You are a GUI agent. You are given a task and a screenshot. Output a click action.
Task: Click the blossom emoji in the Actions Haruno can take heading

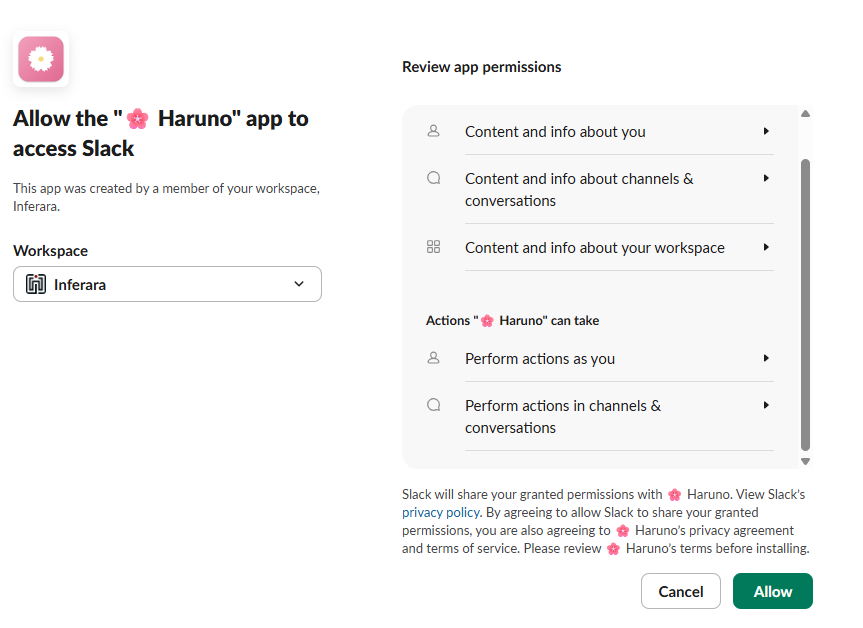point(487,321)
